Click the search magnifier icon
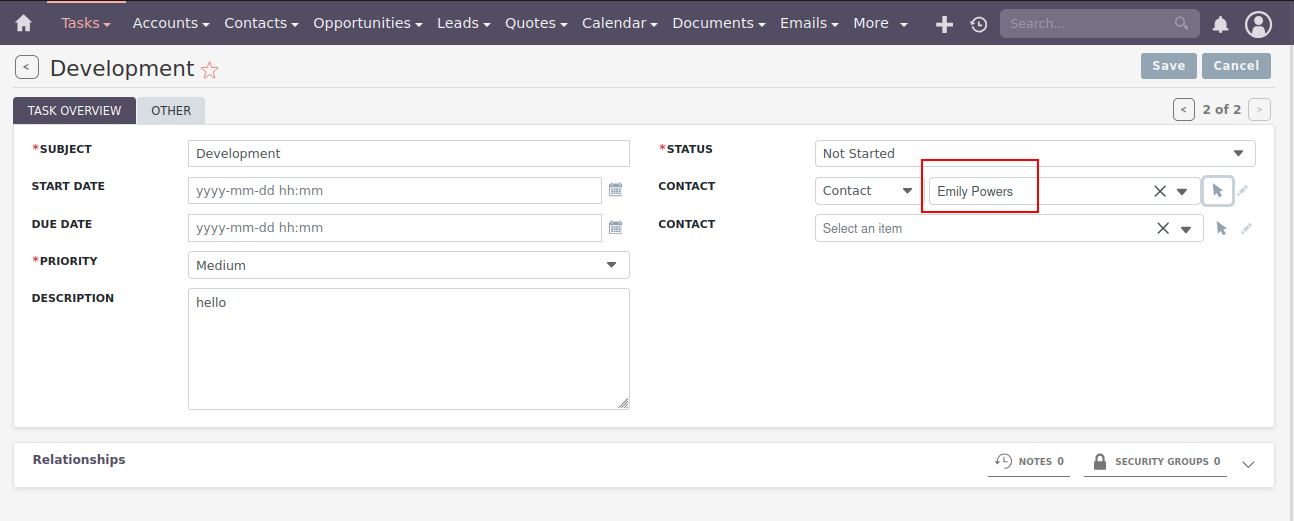This screenshot has width=1294, height=521. pyautogui.click(x=1181, y=23)
